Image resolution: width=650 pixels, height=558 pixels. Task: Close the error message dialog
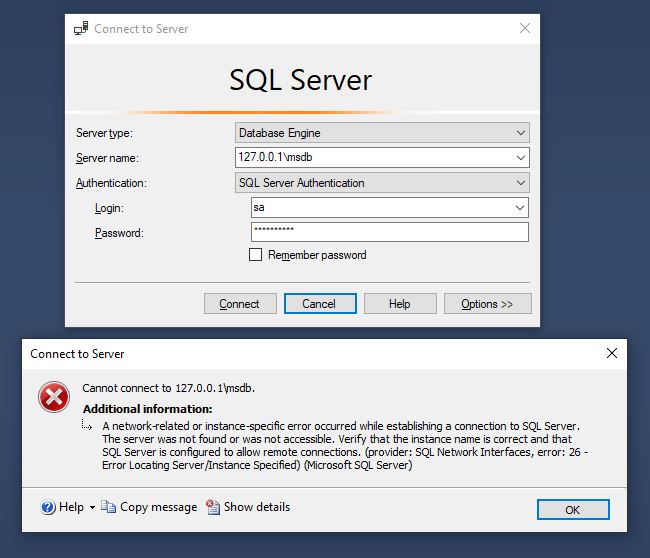612,353
